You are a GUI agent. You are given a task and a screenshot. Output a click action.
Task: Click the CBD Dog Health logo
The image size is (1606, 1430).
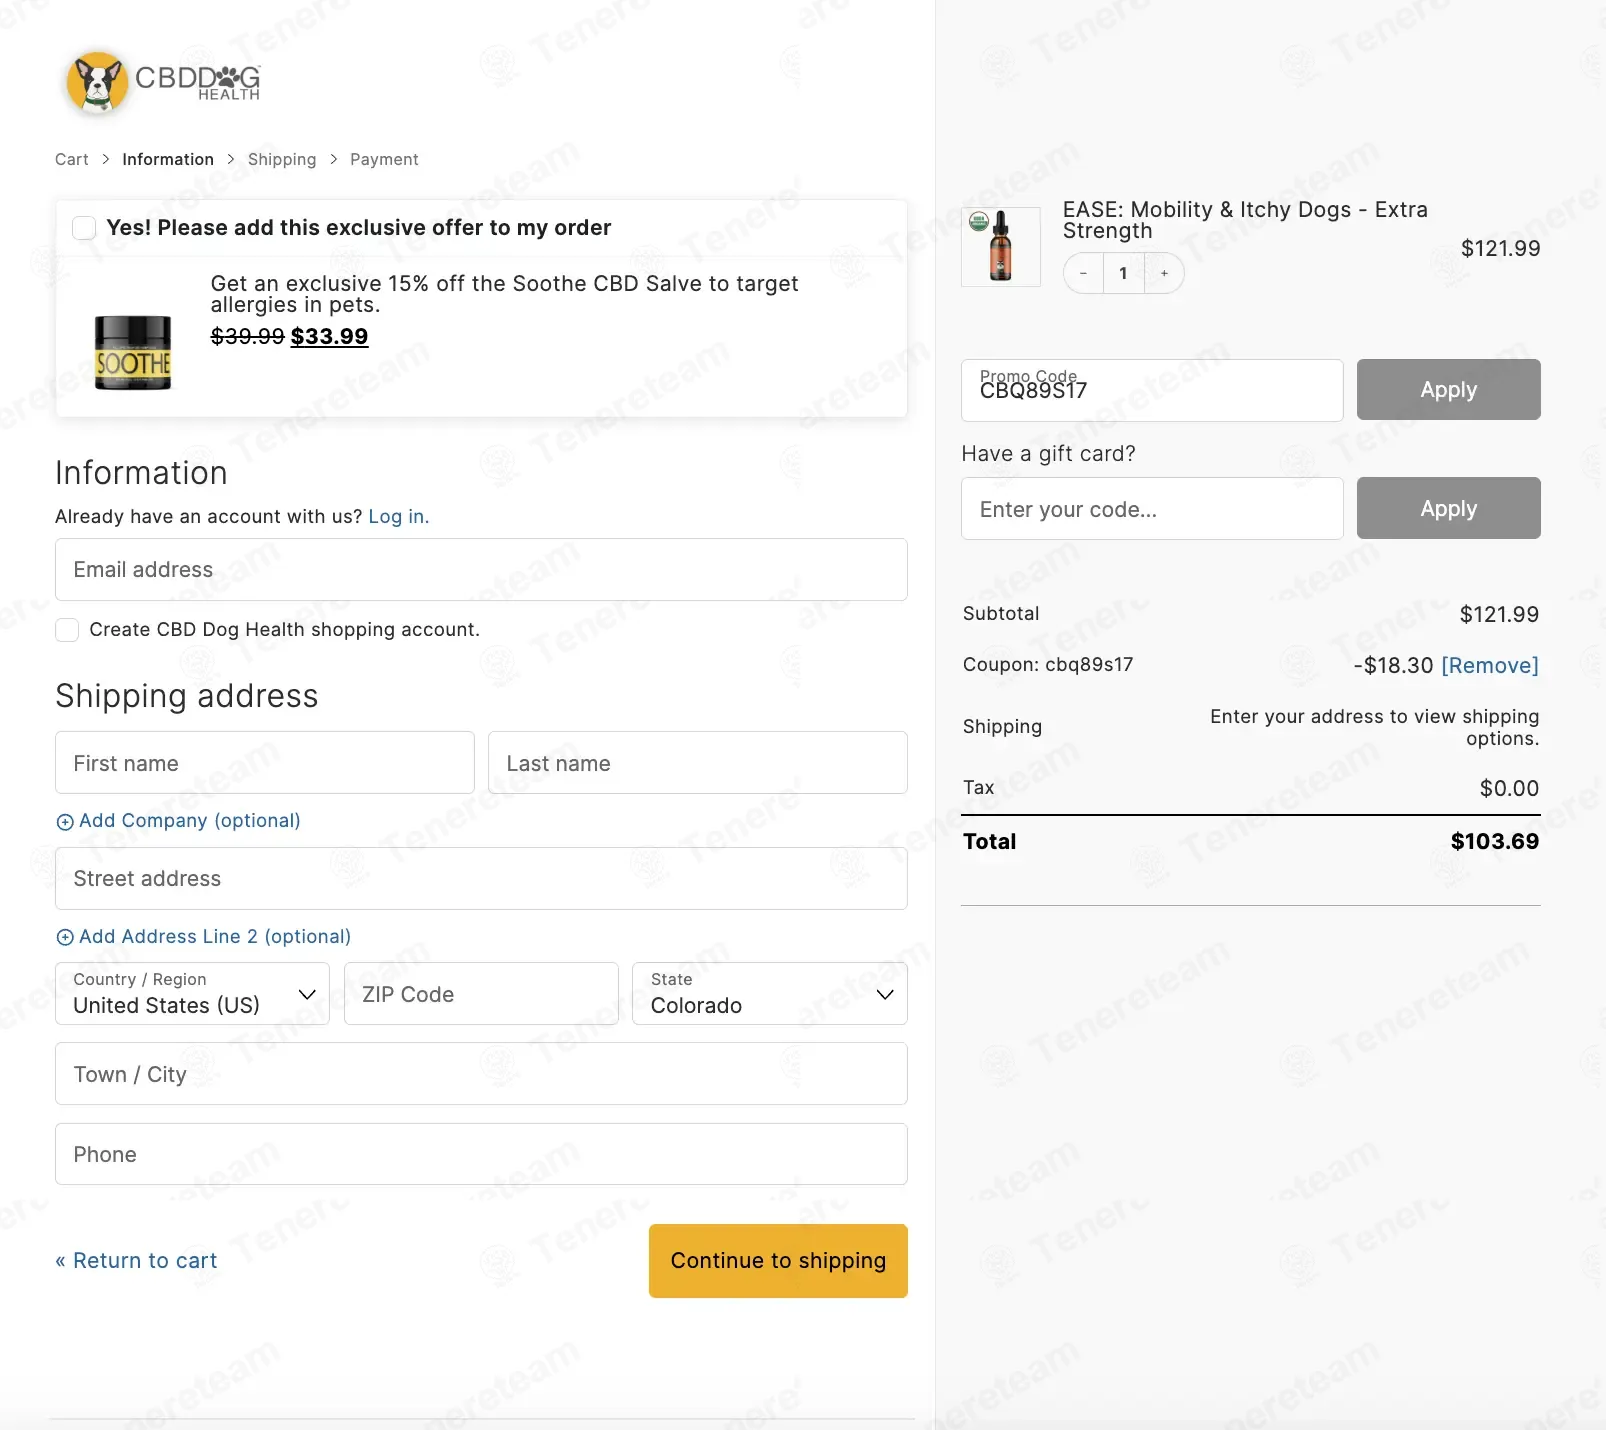click(x=163, y=82)
